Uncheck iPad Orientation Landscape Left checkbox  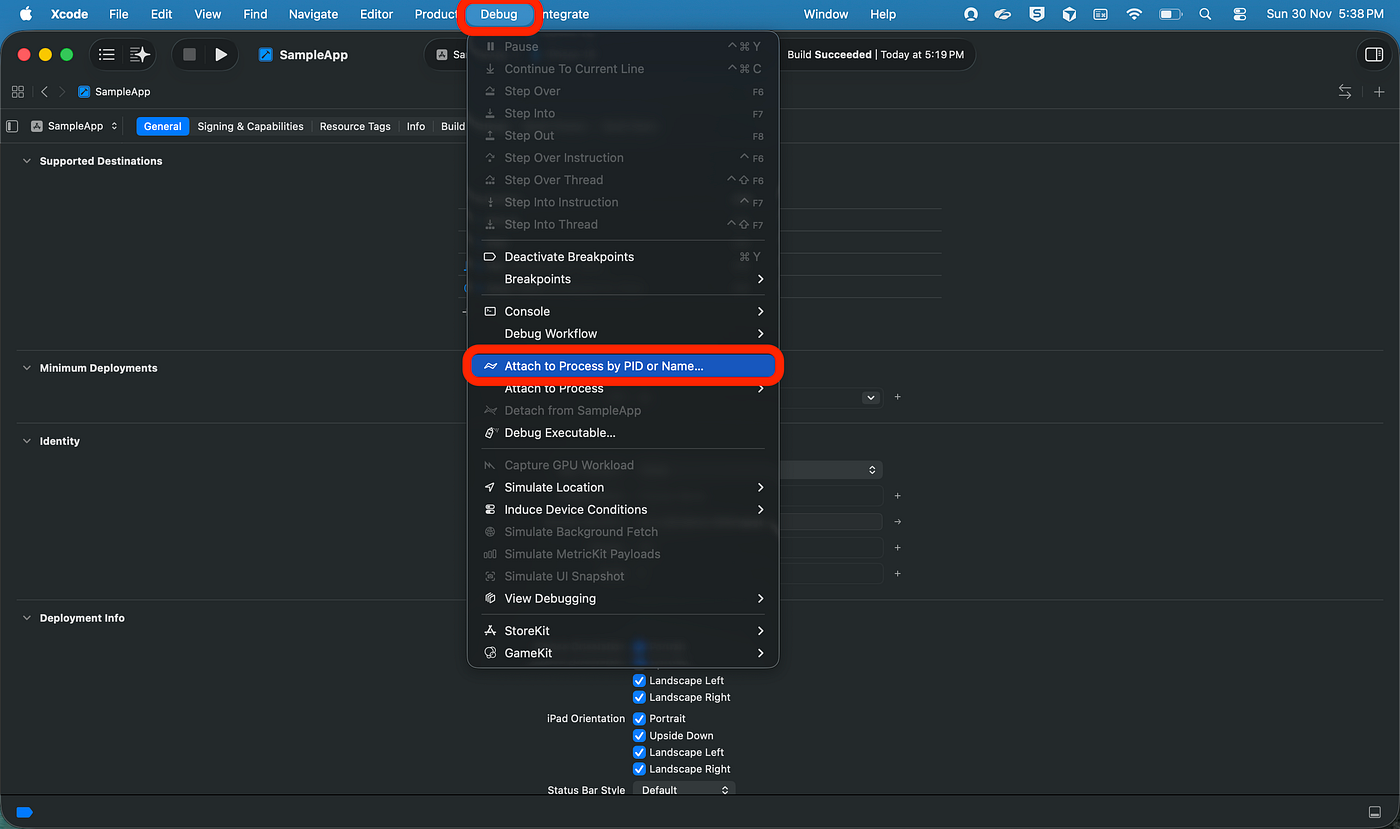(639, 752)
